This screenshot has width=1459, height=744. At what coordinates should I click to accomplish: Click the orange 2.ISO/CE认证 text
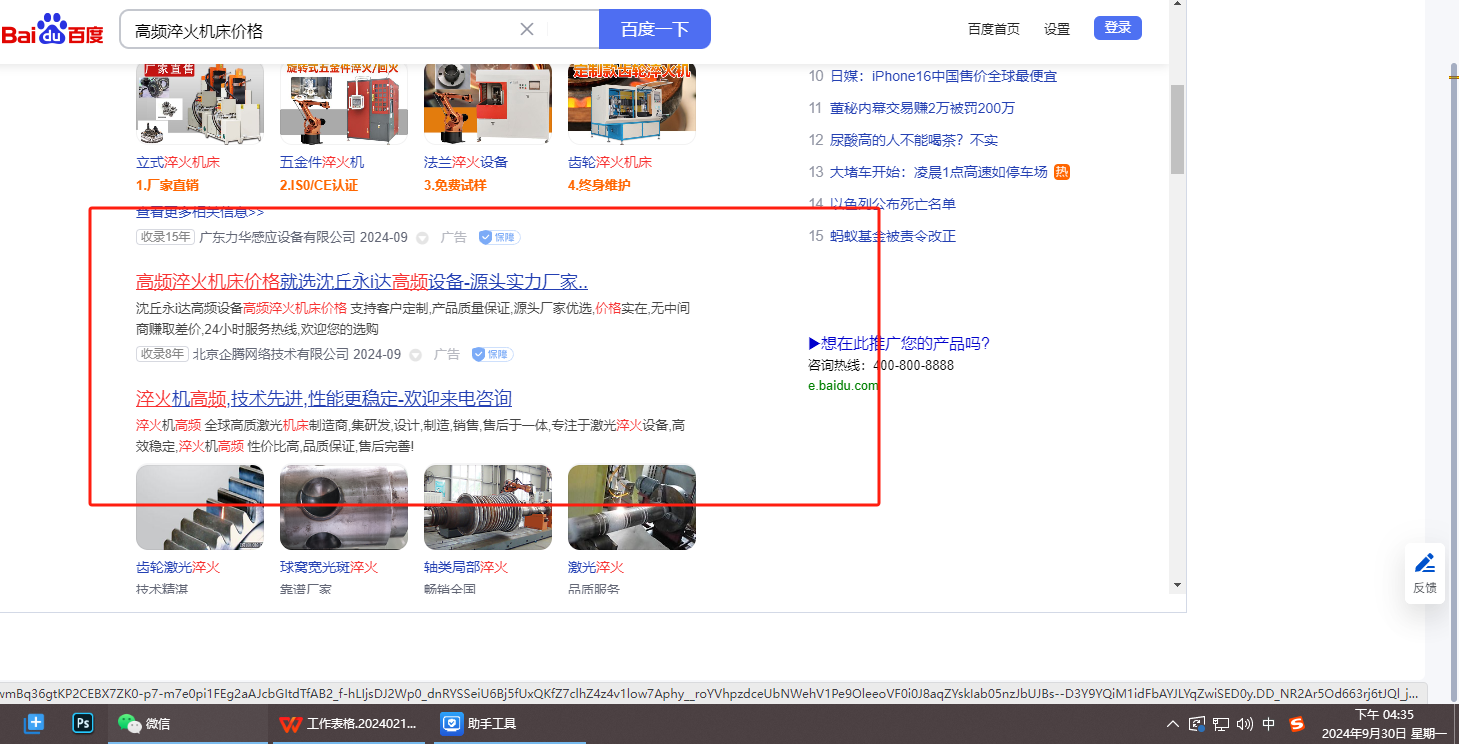tap(319, 185)
